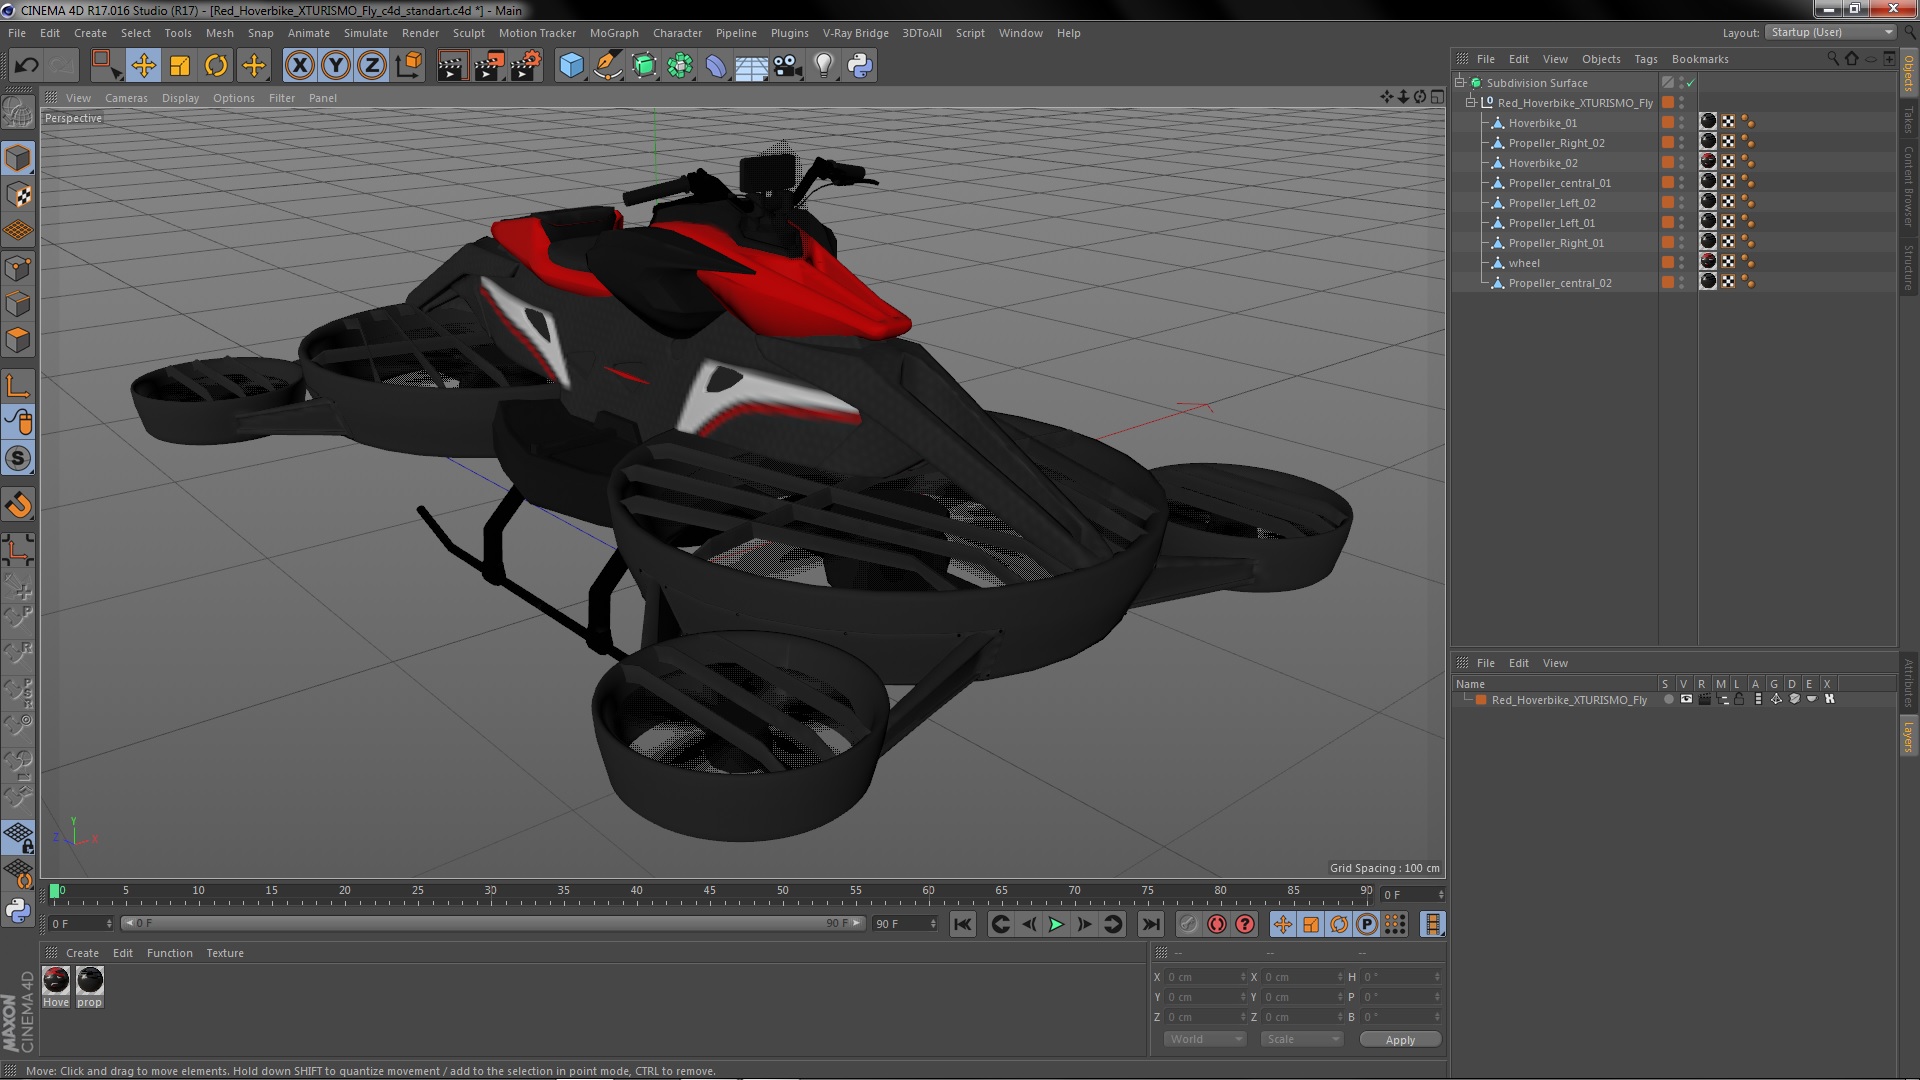Switch to the Attributes side tab
The width and height of the screenshot is (1920, 1080).
pyautogui.click(x=1909, y=683)
